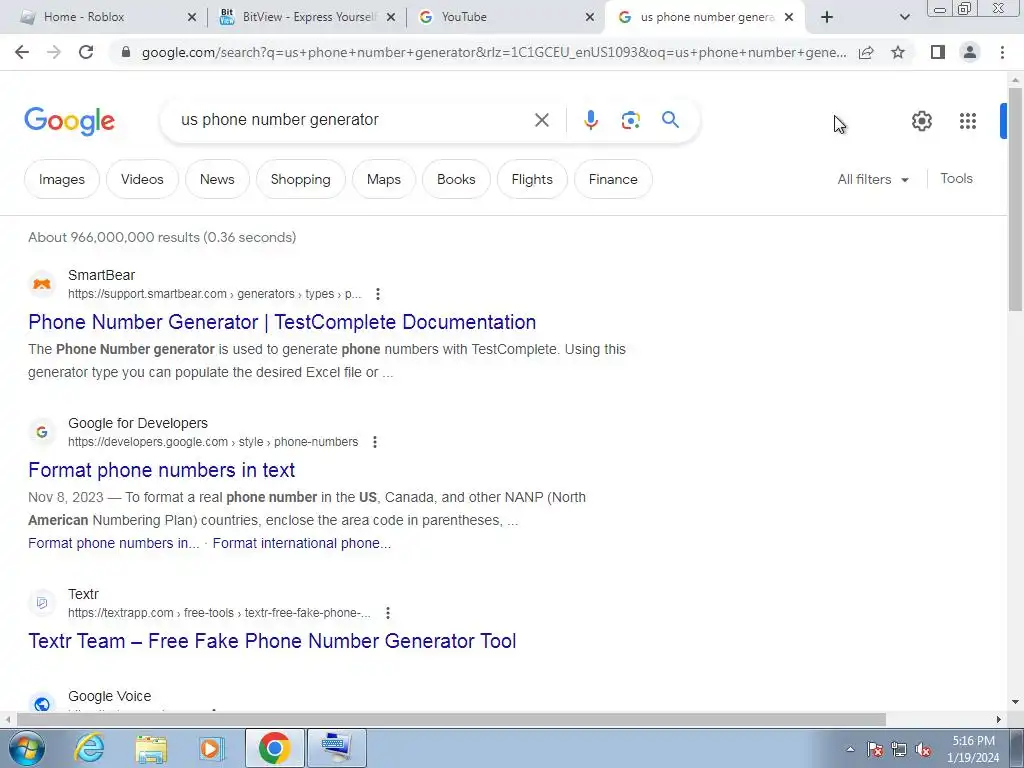Close the Home - Roblox tab
The width and height of the screenshot is (1024, 768).
click(x=192, y=18)
